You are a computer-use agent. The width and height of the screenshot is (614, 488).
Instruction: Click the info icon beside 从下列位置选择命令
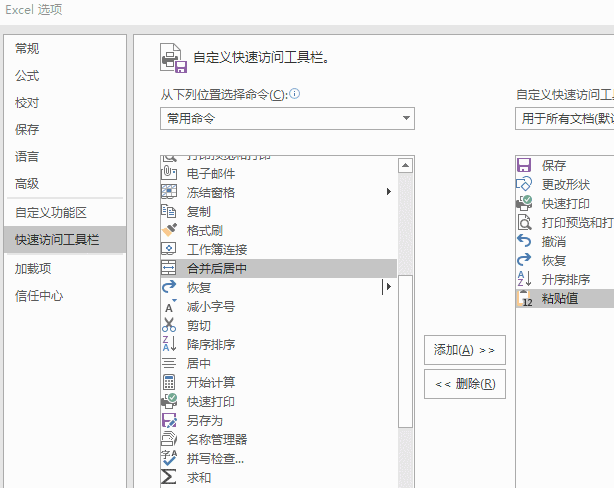click(x=294, y=94)
